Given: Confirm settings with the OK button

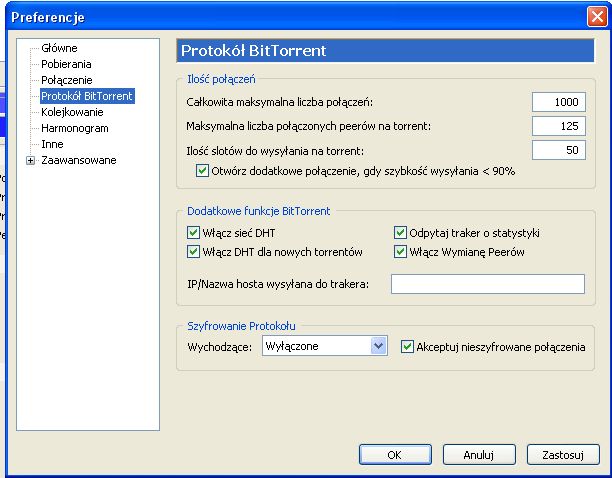Looking at the screenshot, I should pos(395,455).
